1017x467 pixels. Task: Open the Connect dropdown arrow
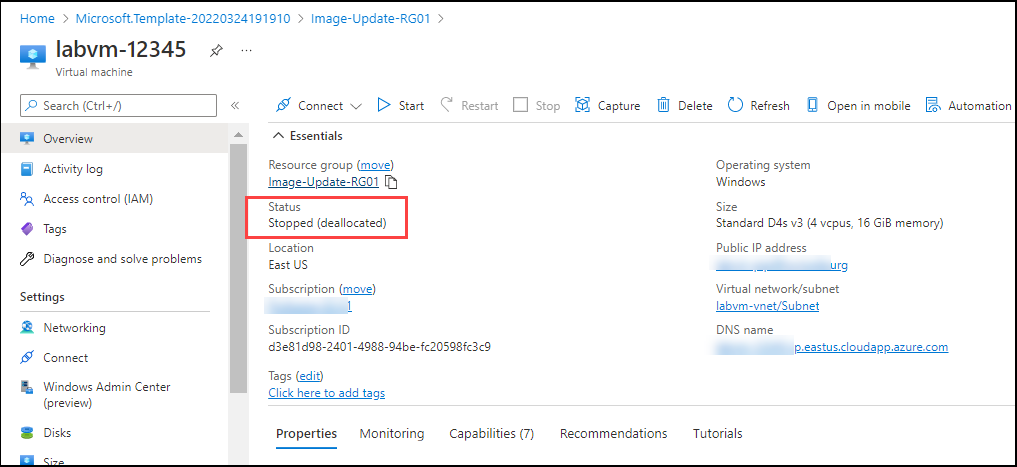[355, 106]
